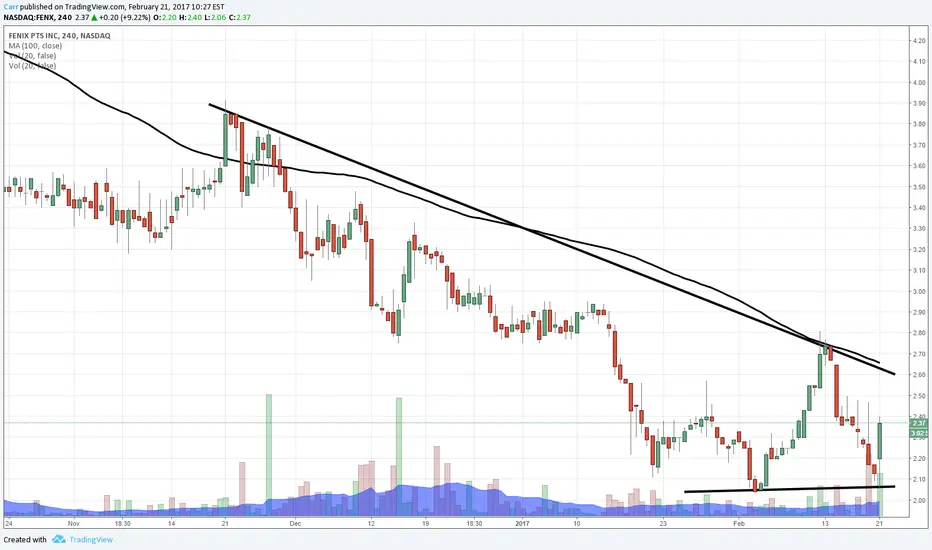Image resolution: width=932 pixels, height=550 pixels.
Task: Click the 3.00 price axis label
Action: pyautogui.click(x=918, y=291)
